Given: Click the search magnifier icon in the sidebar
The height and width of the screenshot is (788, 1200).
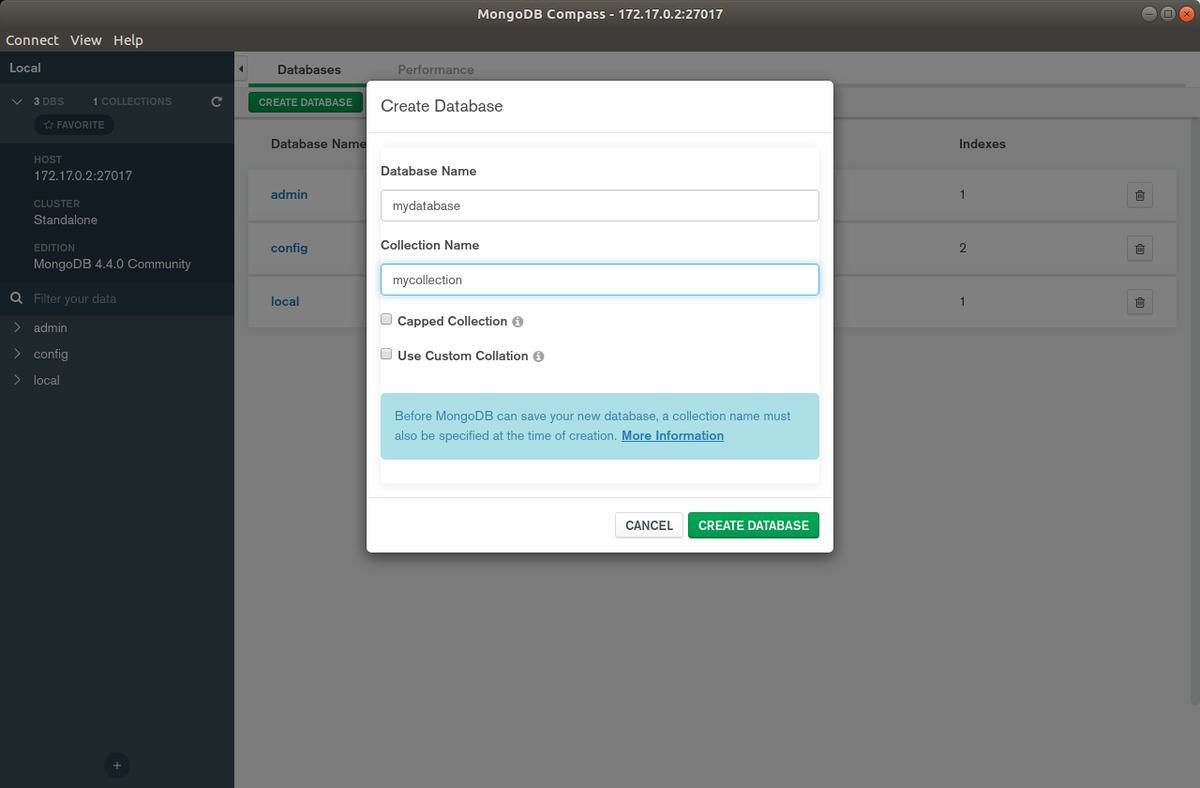Looking at the screenshot, I should click(16, 298).
